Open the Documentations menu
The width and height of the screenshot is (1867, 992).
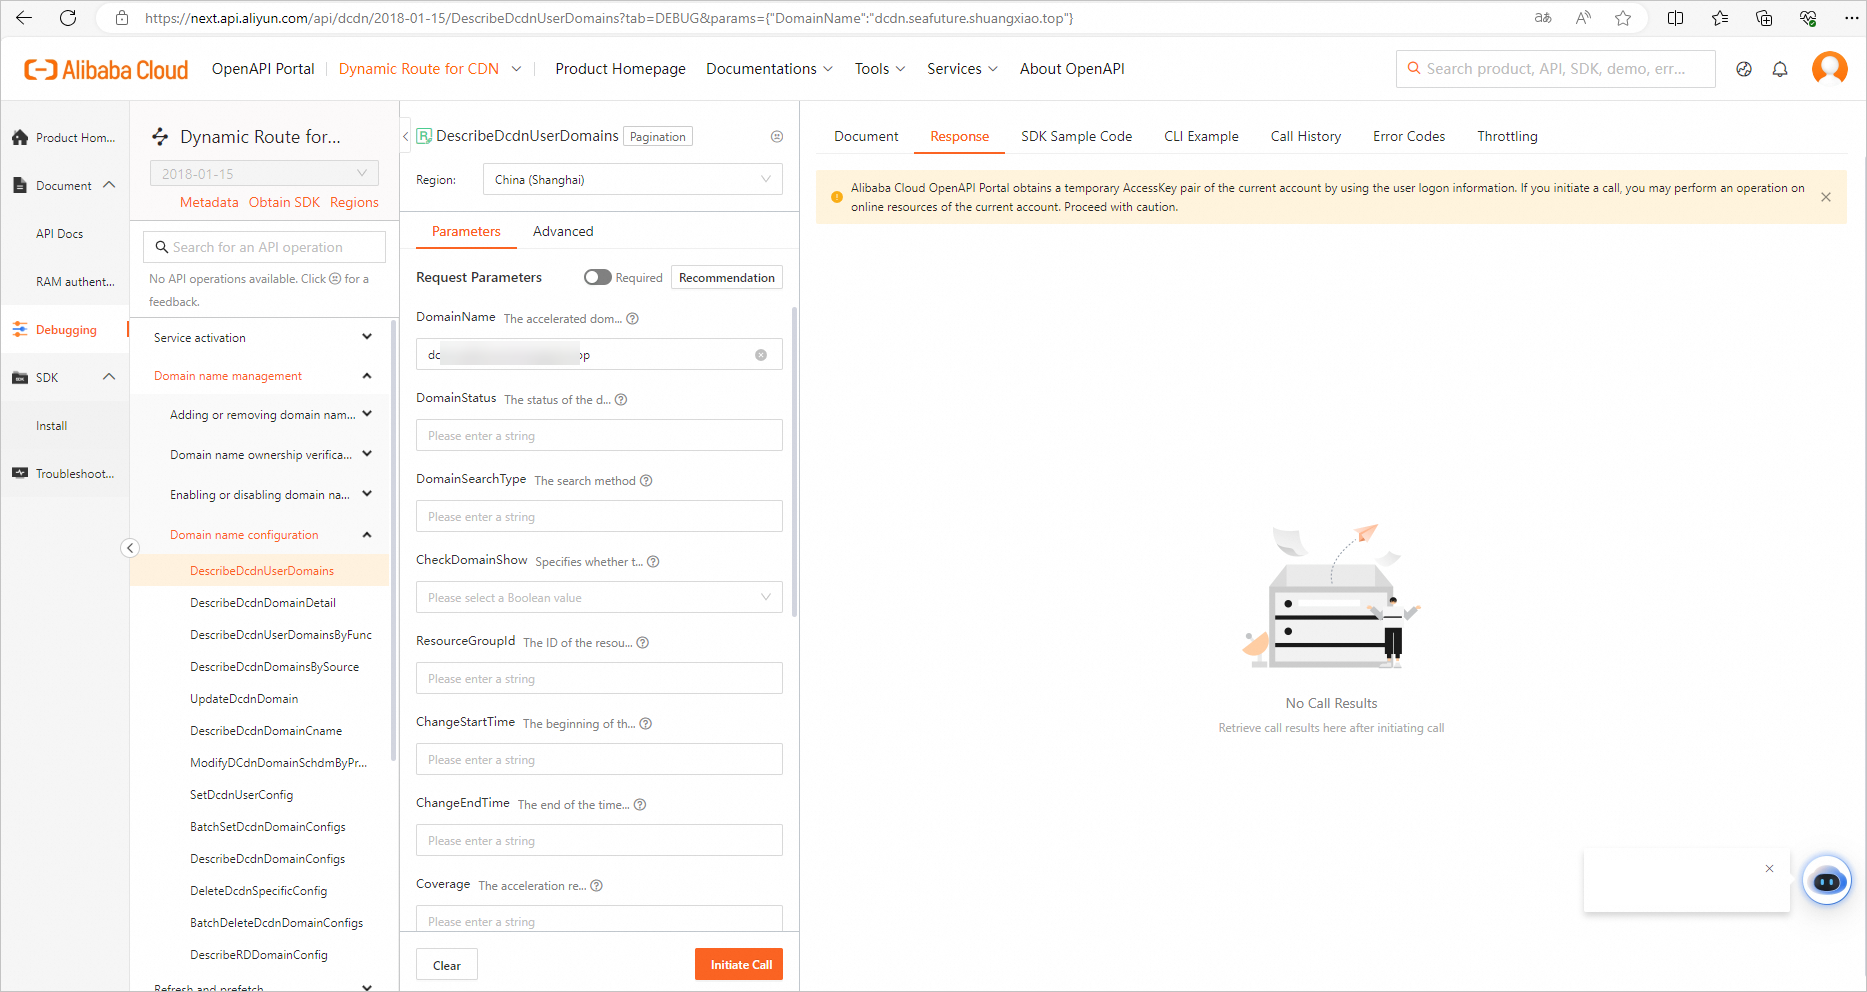(x=769, y=69)
